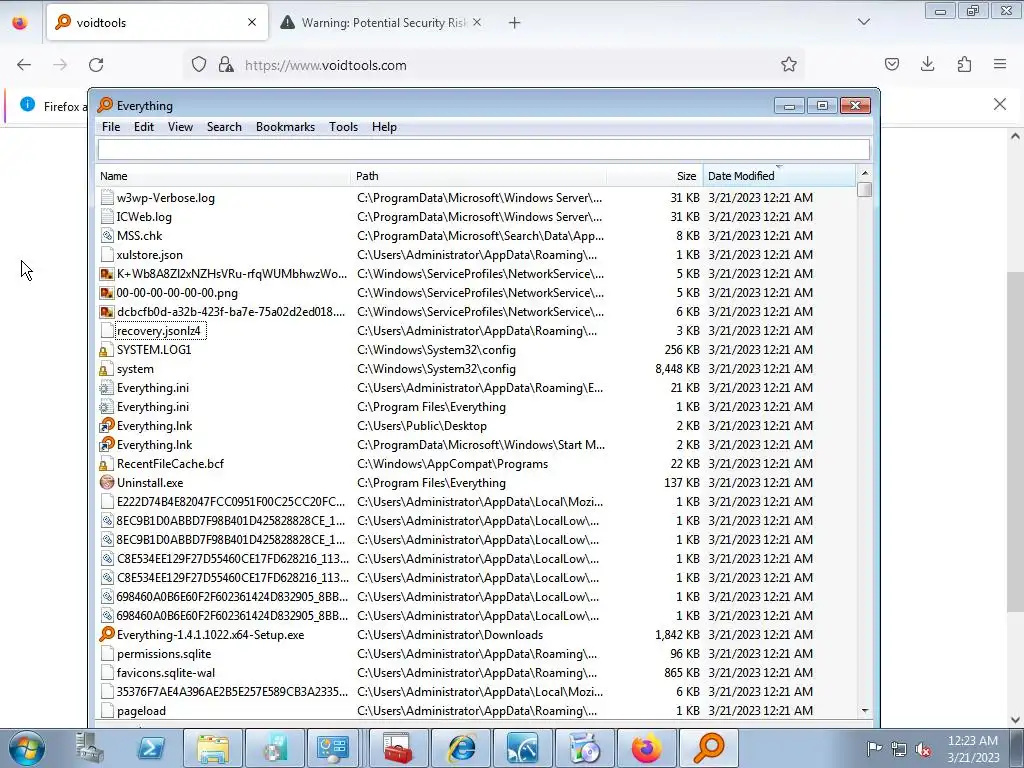Select the pageload file row
The height and width of the screenshot is (768, 1024).
[x=475, y=711]
